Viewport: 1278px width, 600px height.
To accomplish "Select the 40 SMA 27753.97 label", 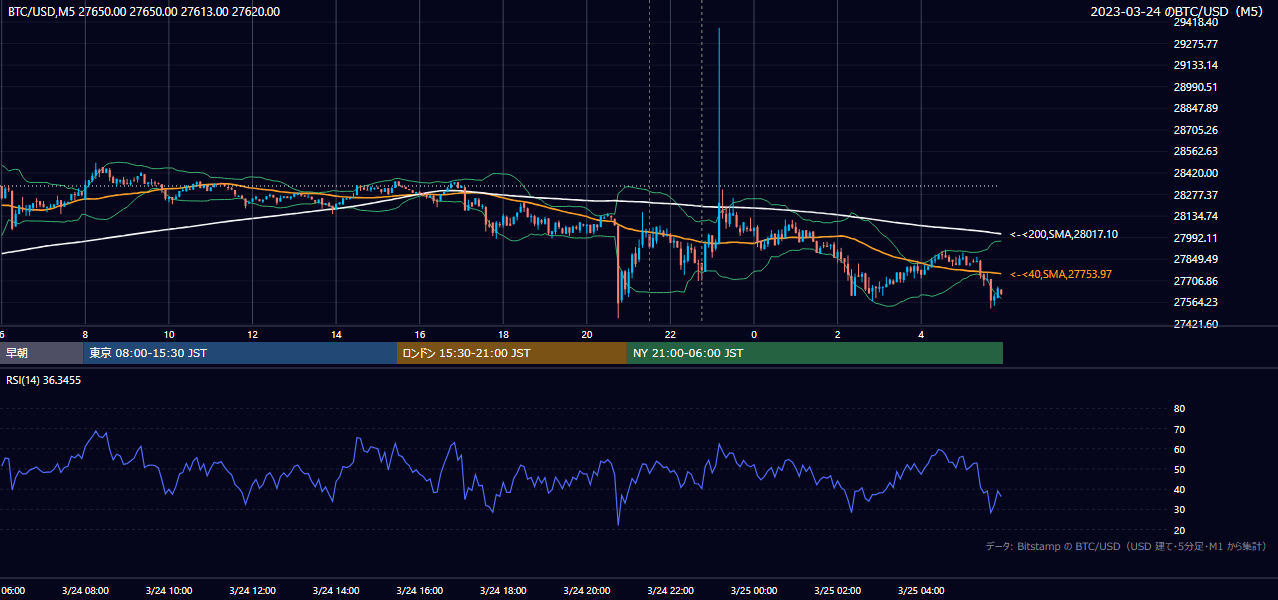I will [x=1061, y=274].
